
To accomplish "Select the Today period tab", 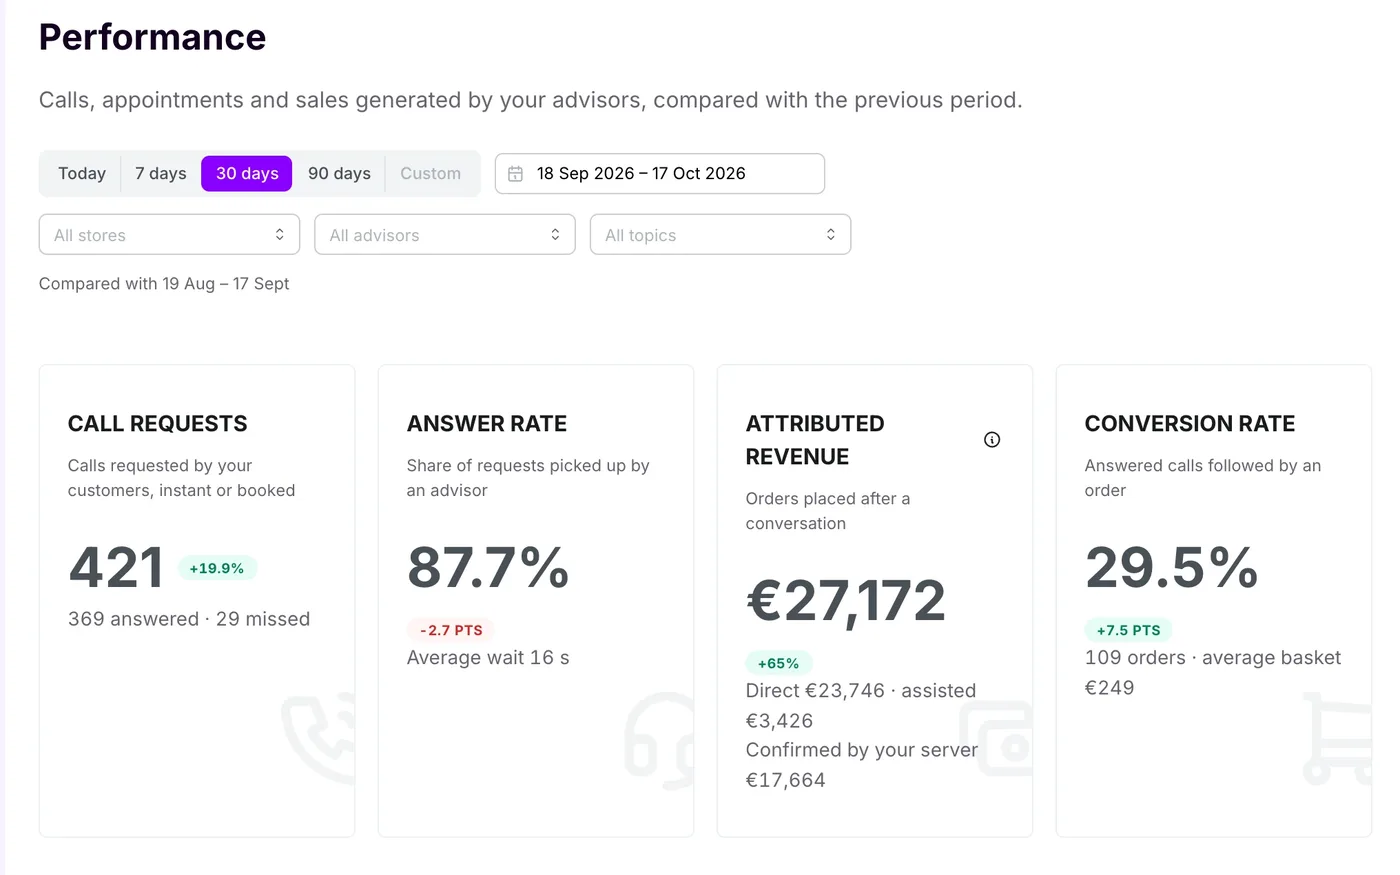I will [x=82, y=173].
